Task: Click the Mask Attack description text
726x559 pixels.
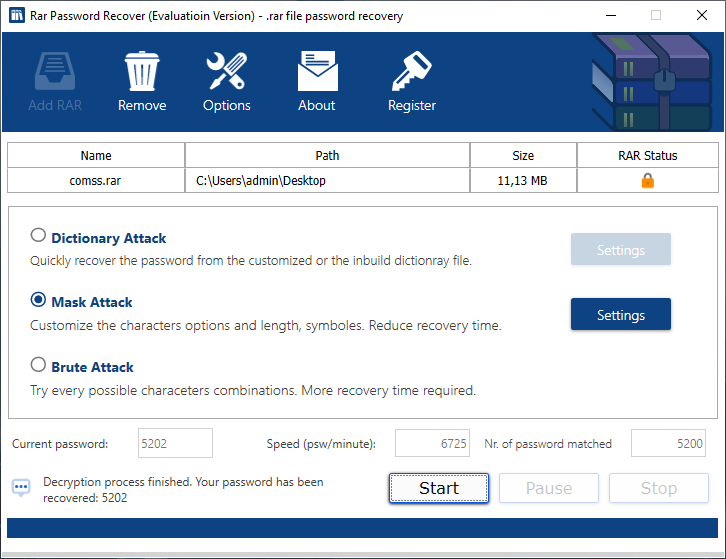Action: (x=266, y=326)
